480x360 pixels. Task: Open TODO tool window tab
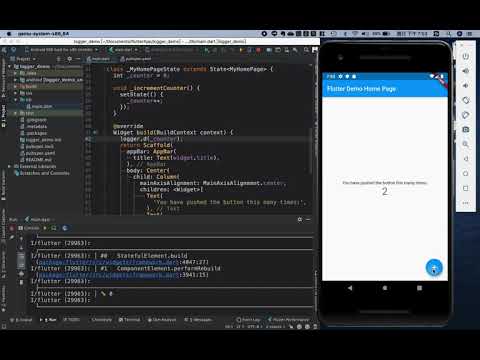click(72, 320)
